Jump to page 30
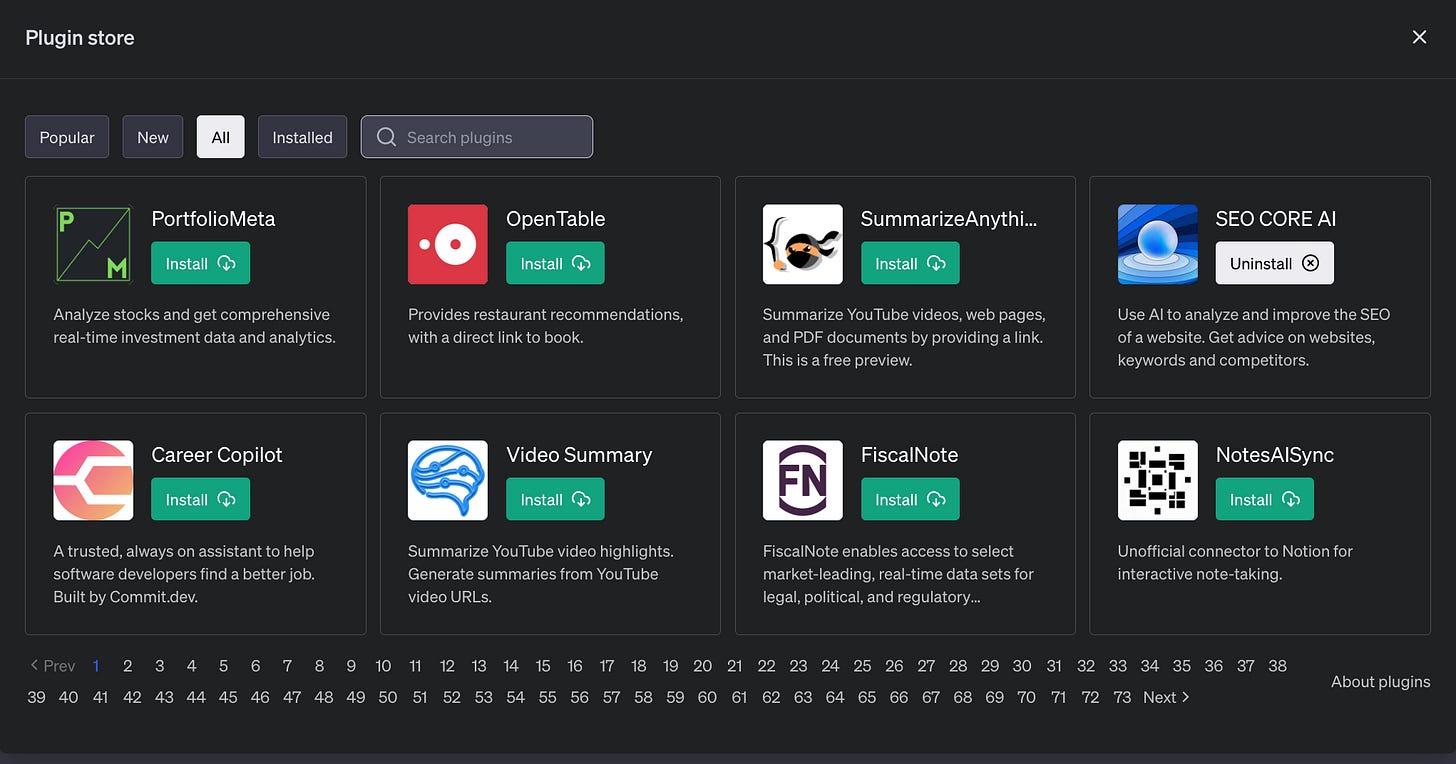 [1022, 666]
